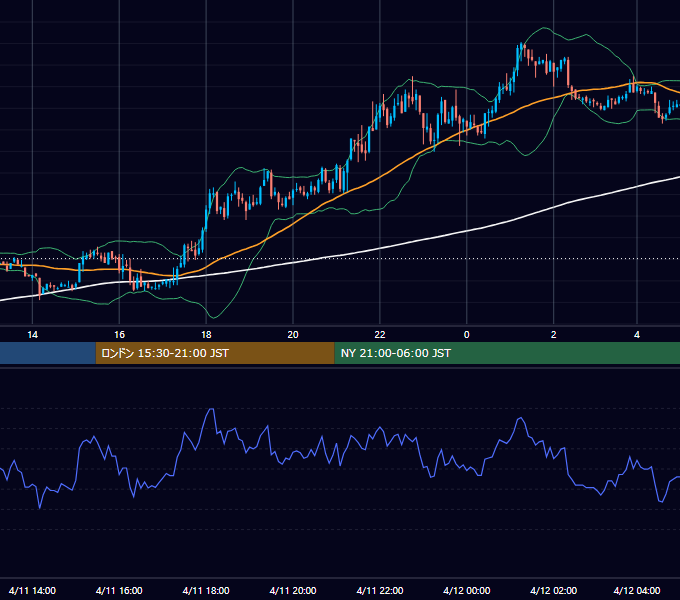Click the 2 hour label on price chart axis

pos(553,335)
